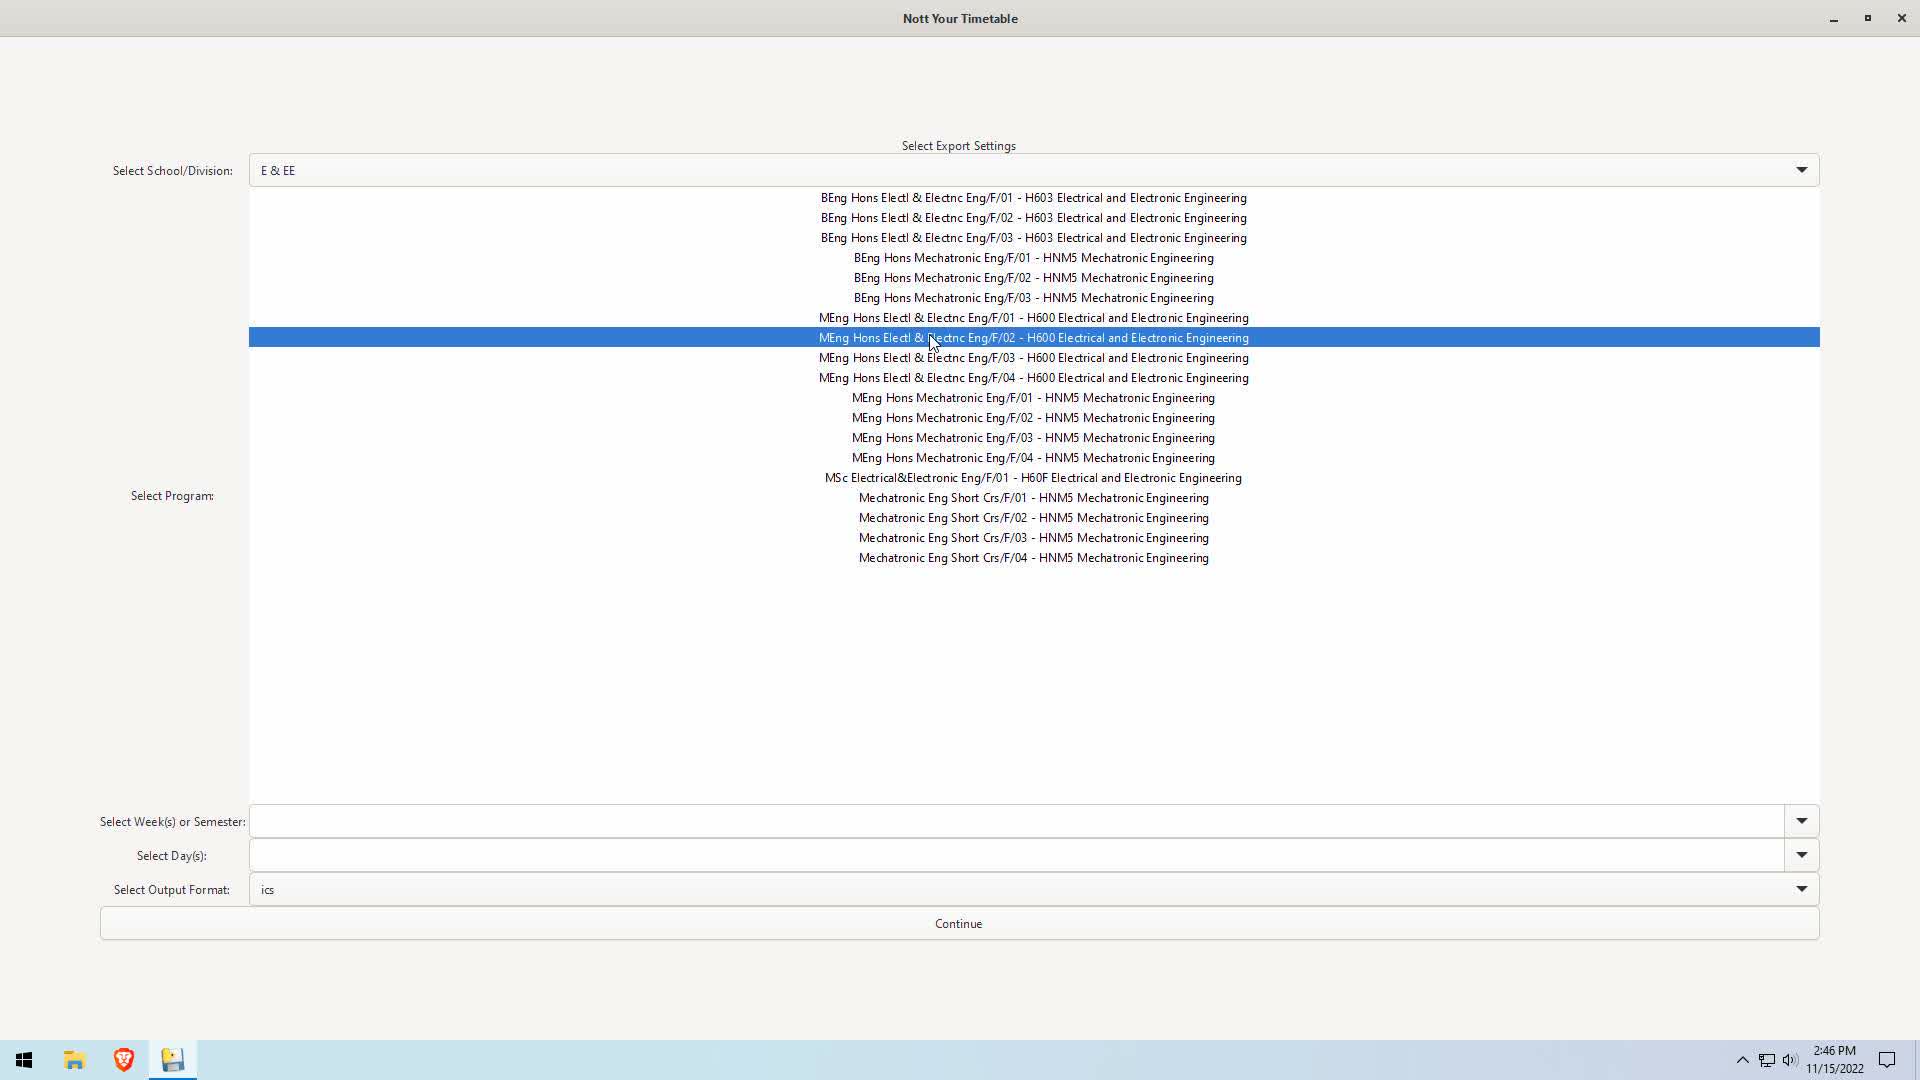1920x1080 pixels.
Task: Select Mechatronic Eng Short Crs/F/02
Action: tap(1033, 518)
